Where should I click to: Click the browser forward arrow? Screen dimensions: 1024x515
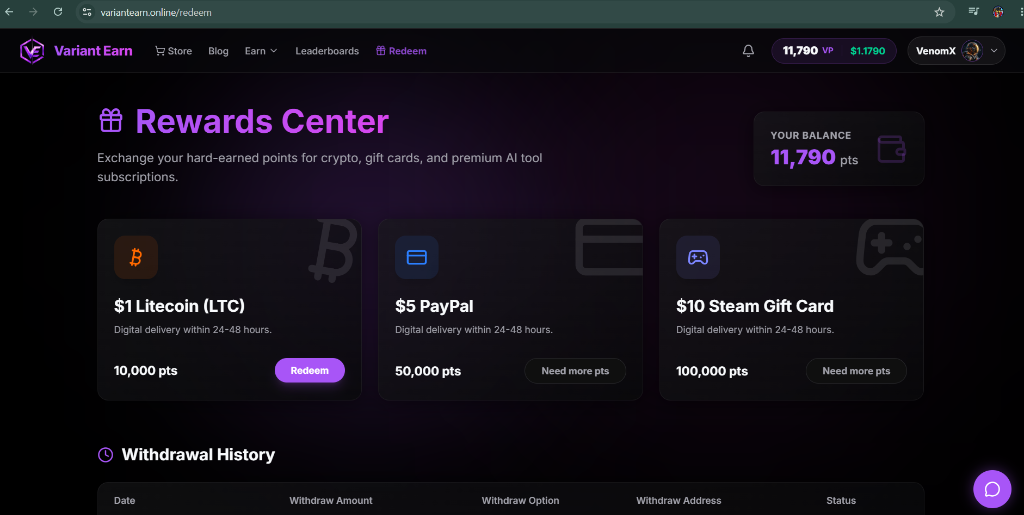tap(33, 12)
